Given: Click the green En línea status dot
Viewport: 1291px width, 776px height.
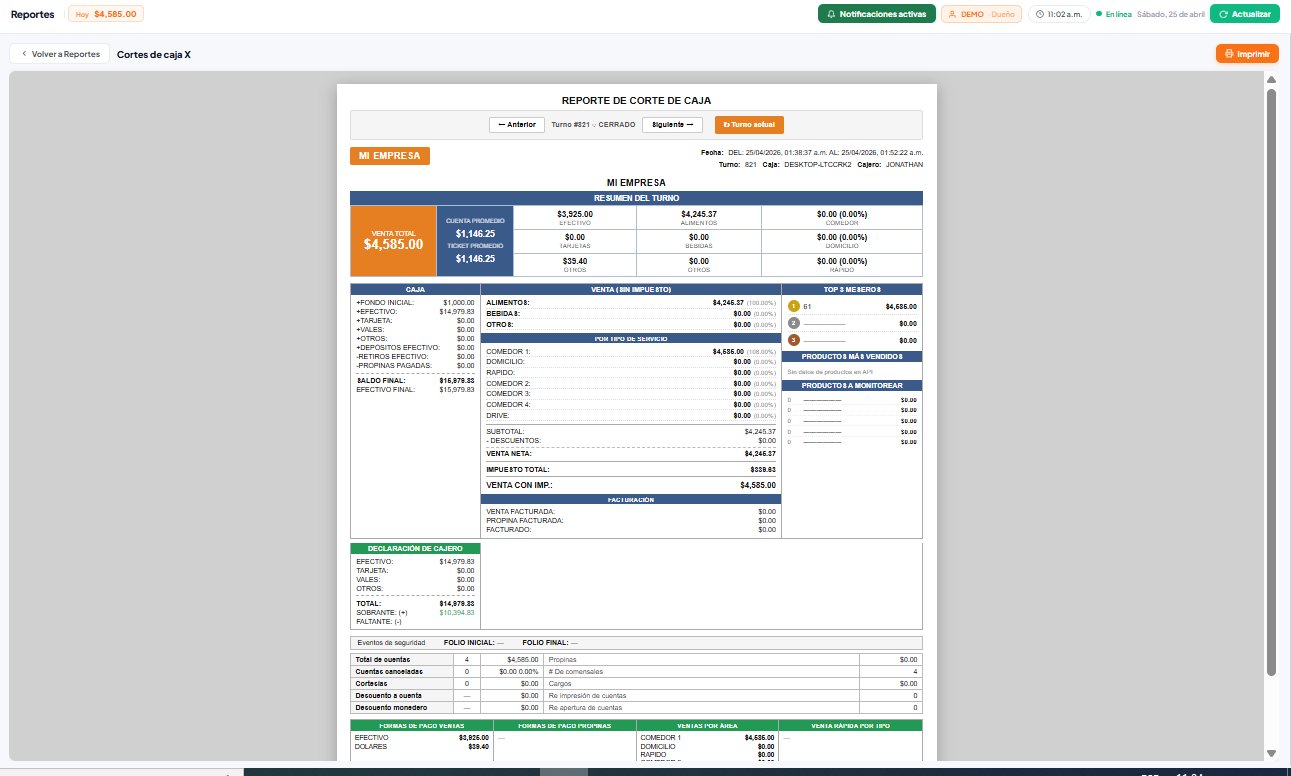Looking at the screenshot, I should click(x=1099, y=14).
